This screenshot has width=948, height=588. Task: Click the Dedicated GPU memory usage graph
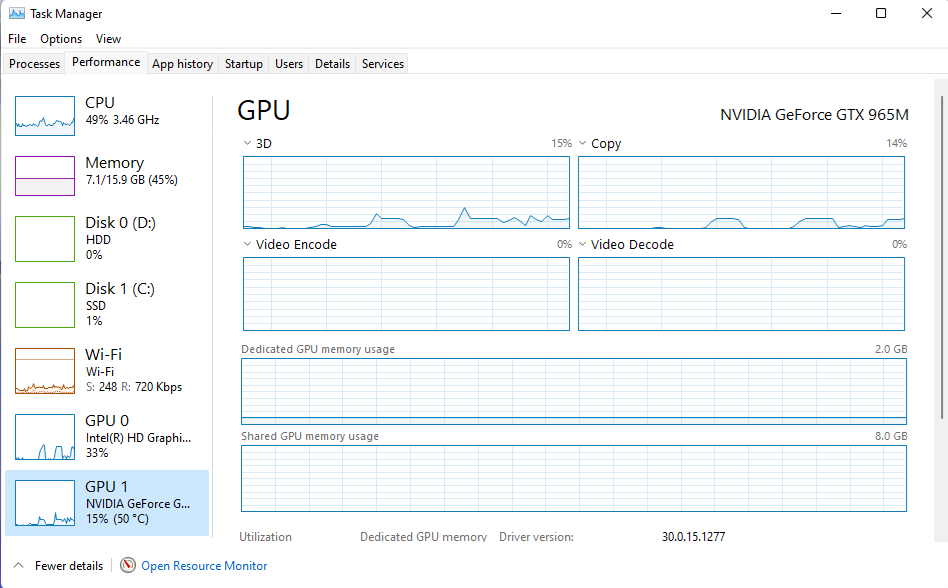(574, 390)
